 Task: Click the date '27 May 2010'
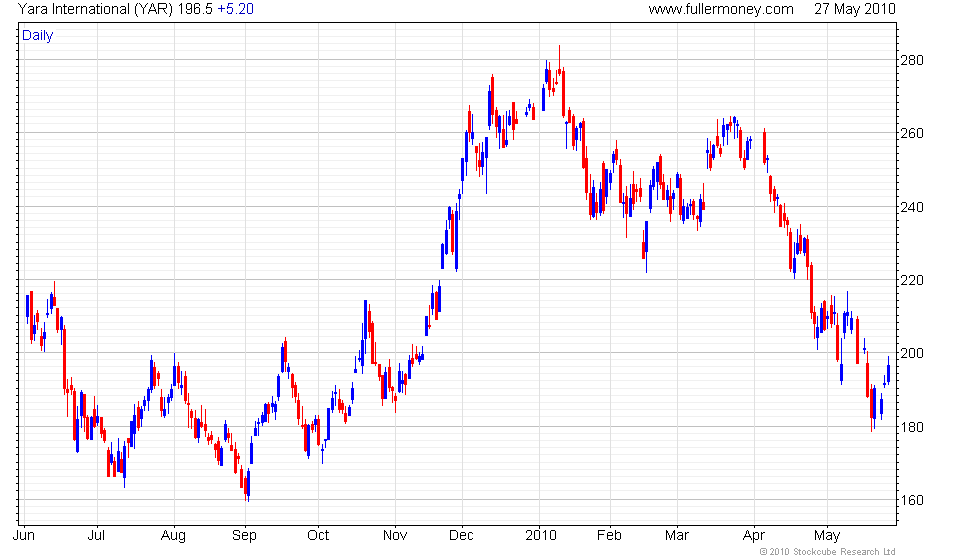(x=854, y=9)
